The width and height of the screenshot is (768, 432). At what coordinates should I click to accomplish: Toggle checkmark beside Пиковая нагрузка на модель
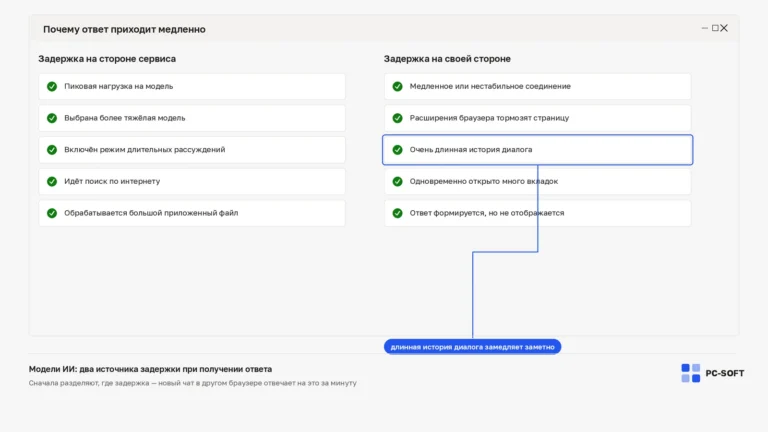52,86
